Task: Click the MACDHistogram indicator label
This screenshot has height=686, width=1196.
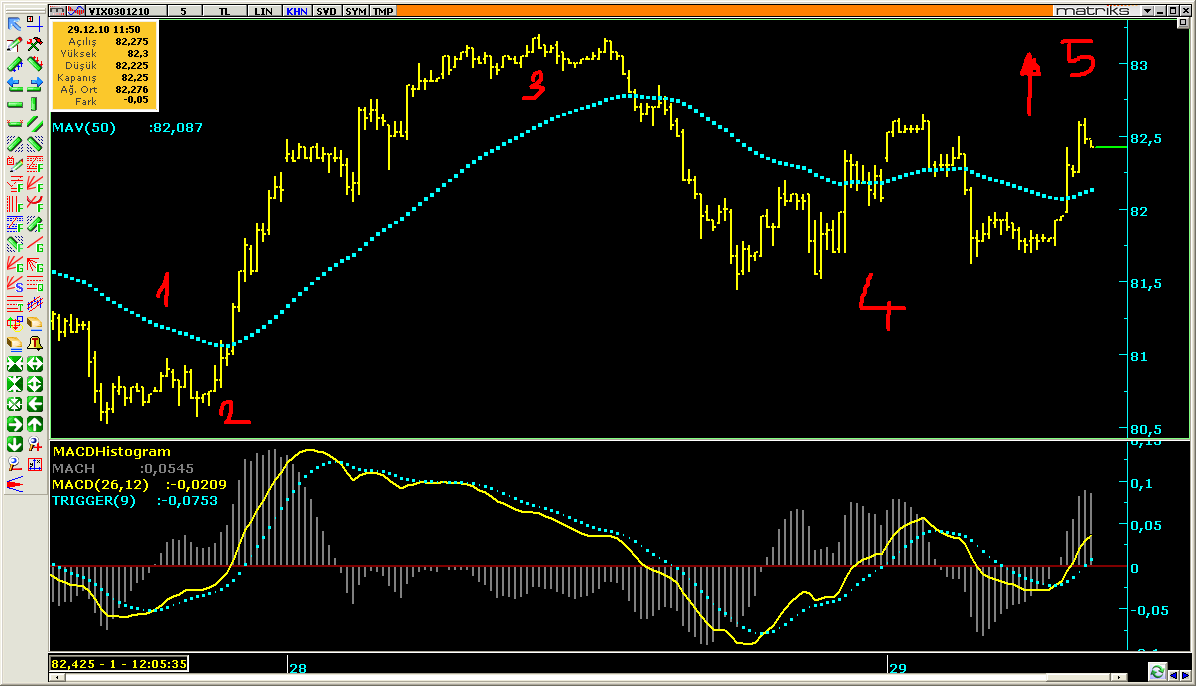Action: 111,452
